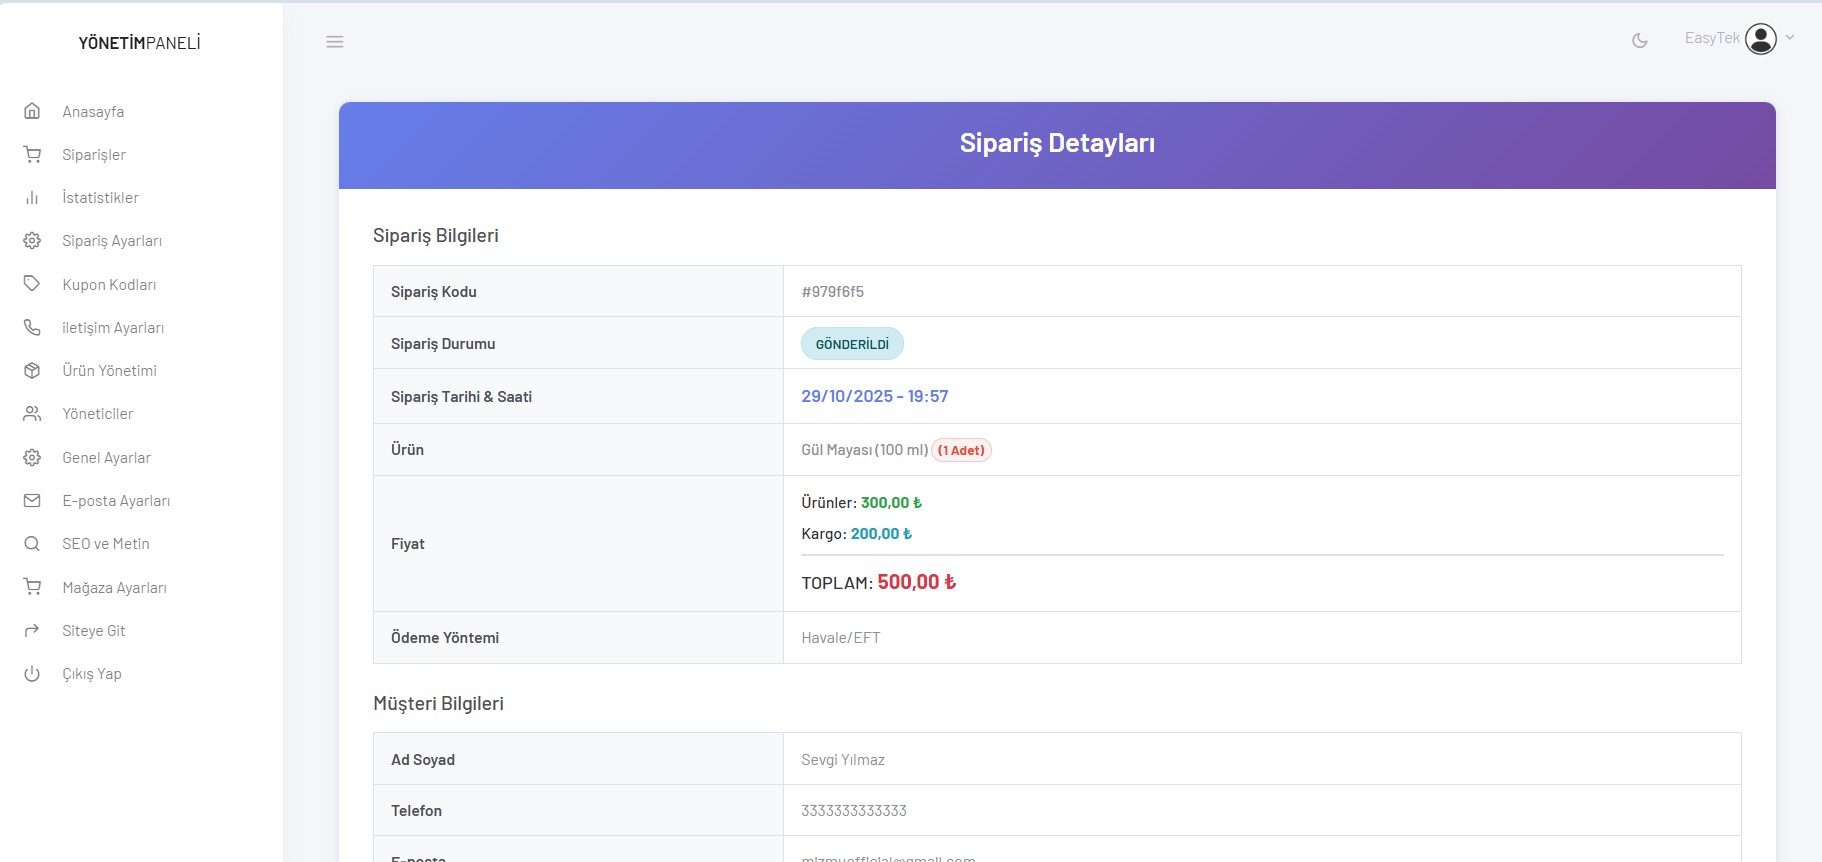Click the Siparişler cart icon
1822x862 pixels.
[x=32, y=154]
